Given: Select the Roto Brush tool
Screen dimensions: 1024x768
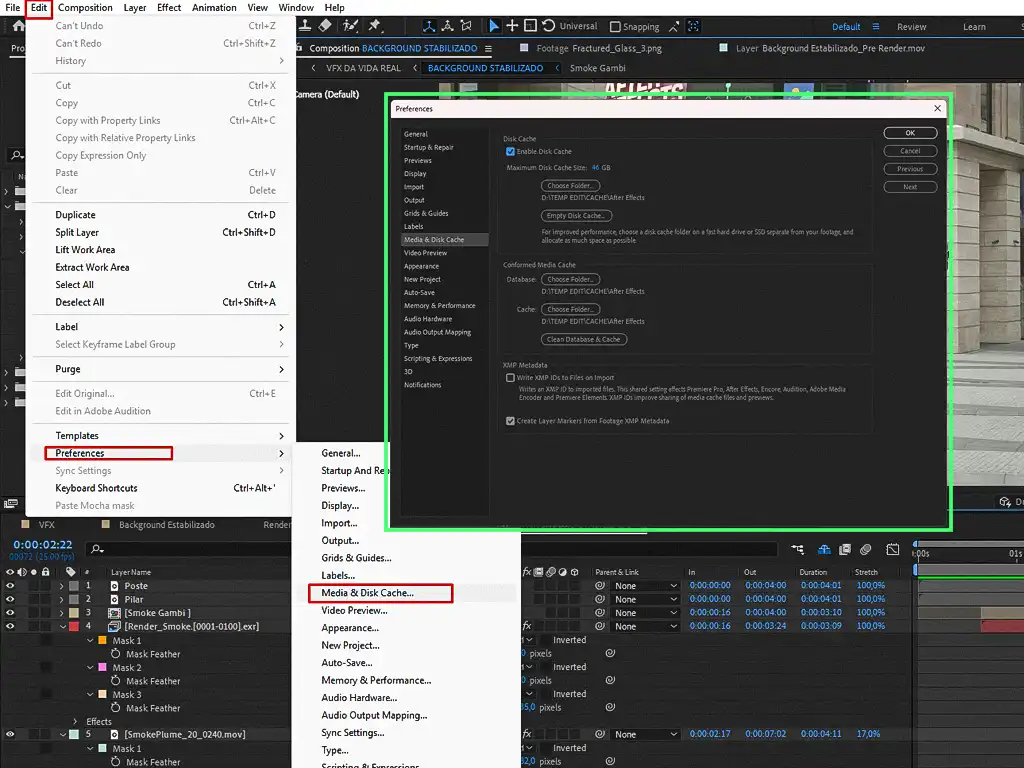Looking at the screenshot, I should (x=351, y=25).
